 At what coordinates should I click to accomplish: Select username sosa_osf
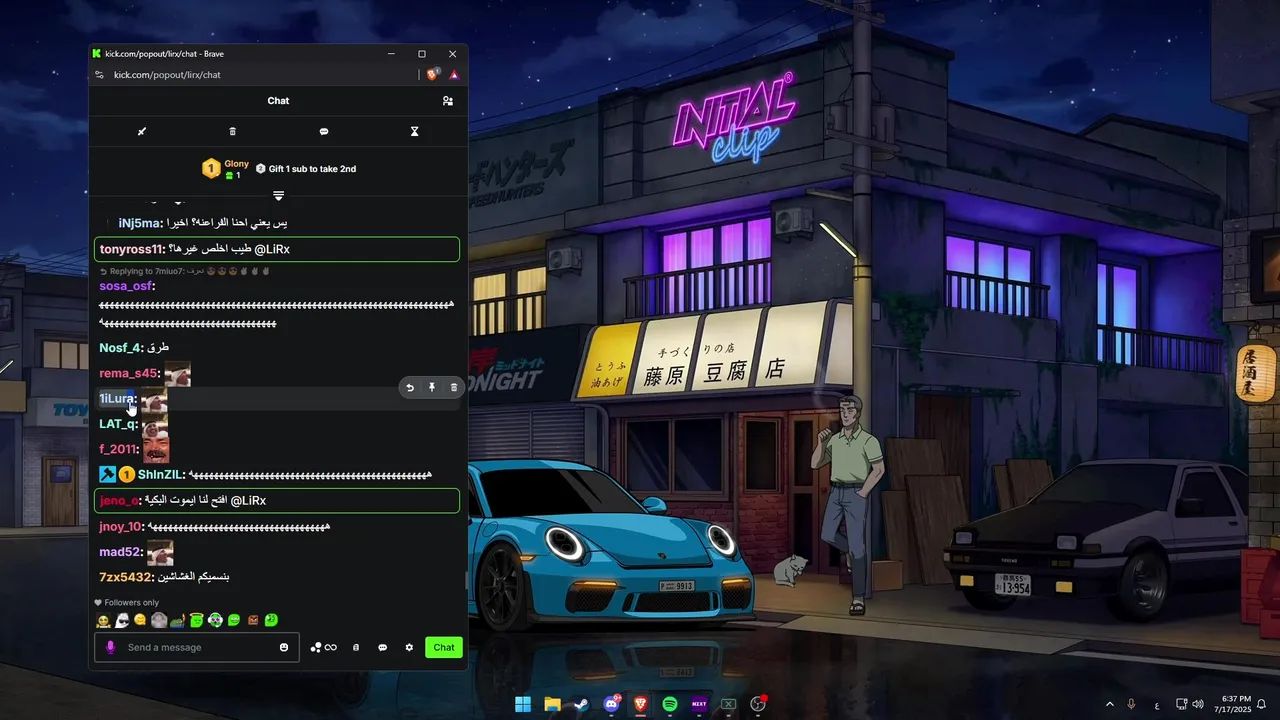[126, 286]
